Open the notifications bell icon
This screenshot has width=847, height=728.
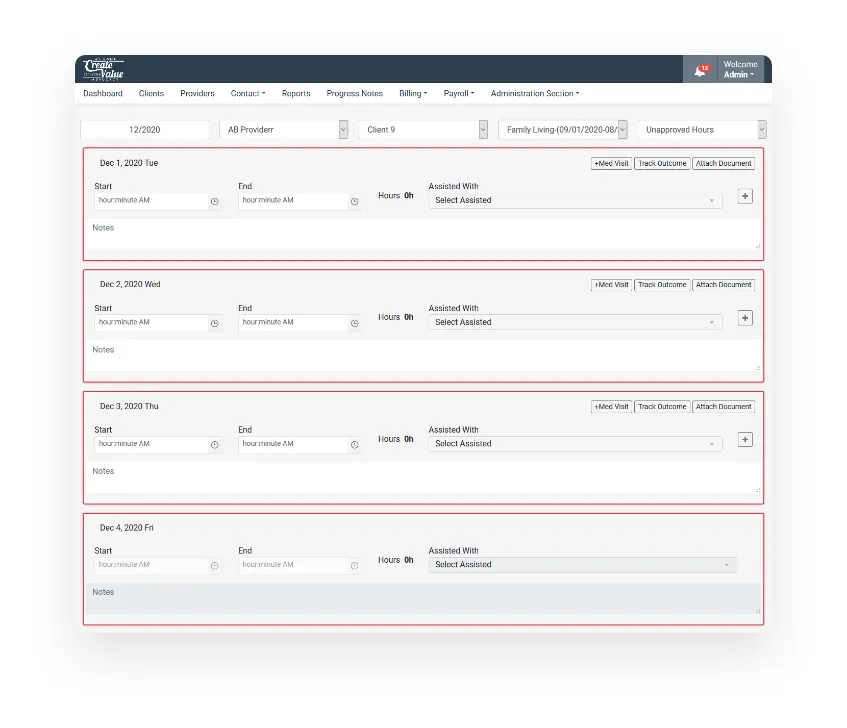point(700,70)
